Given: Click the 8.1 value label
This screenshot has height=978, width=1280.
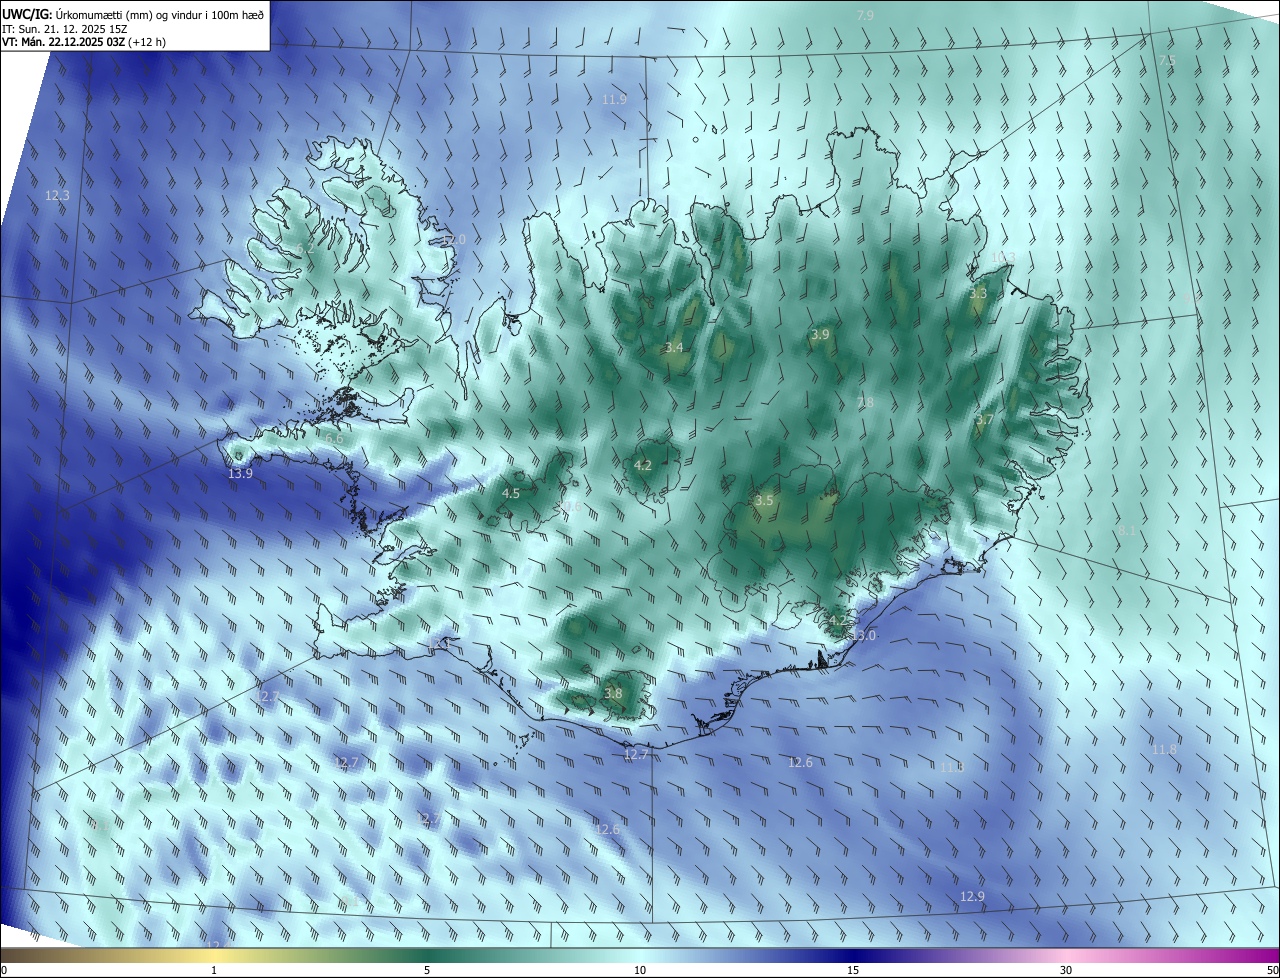Looking at the screenshot, I should (1126, 530).
